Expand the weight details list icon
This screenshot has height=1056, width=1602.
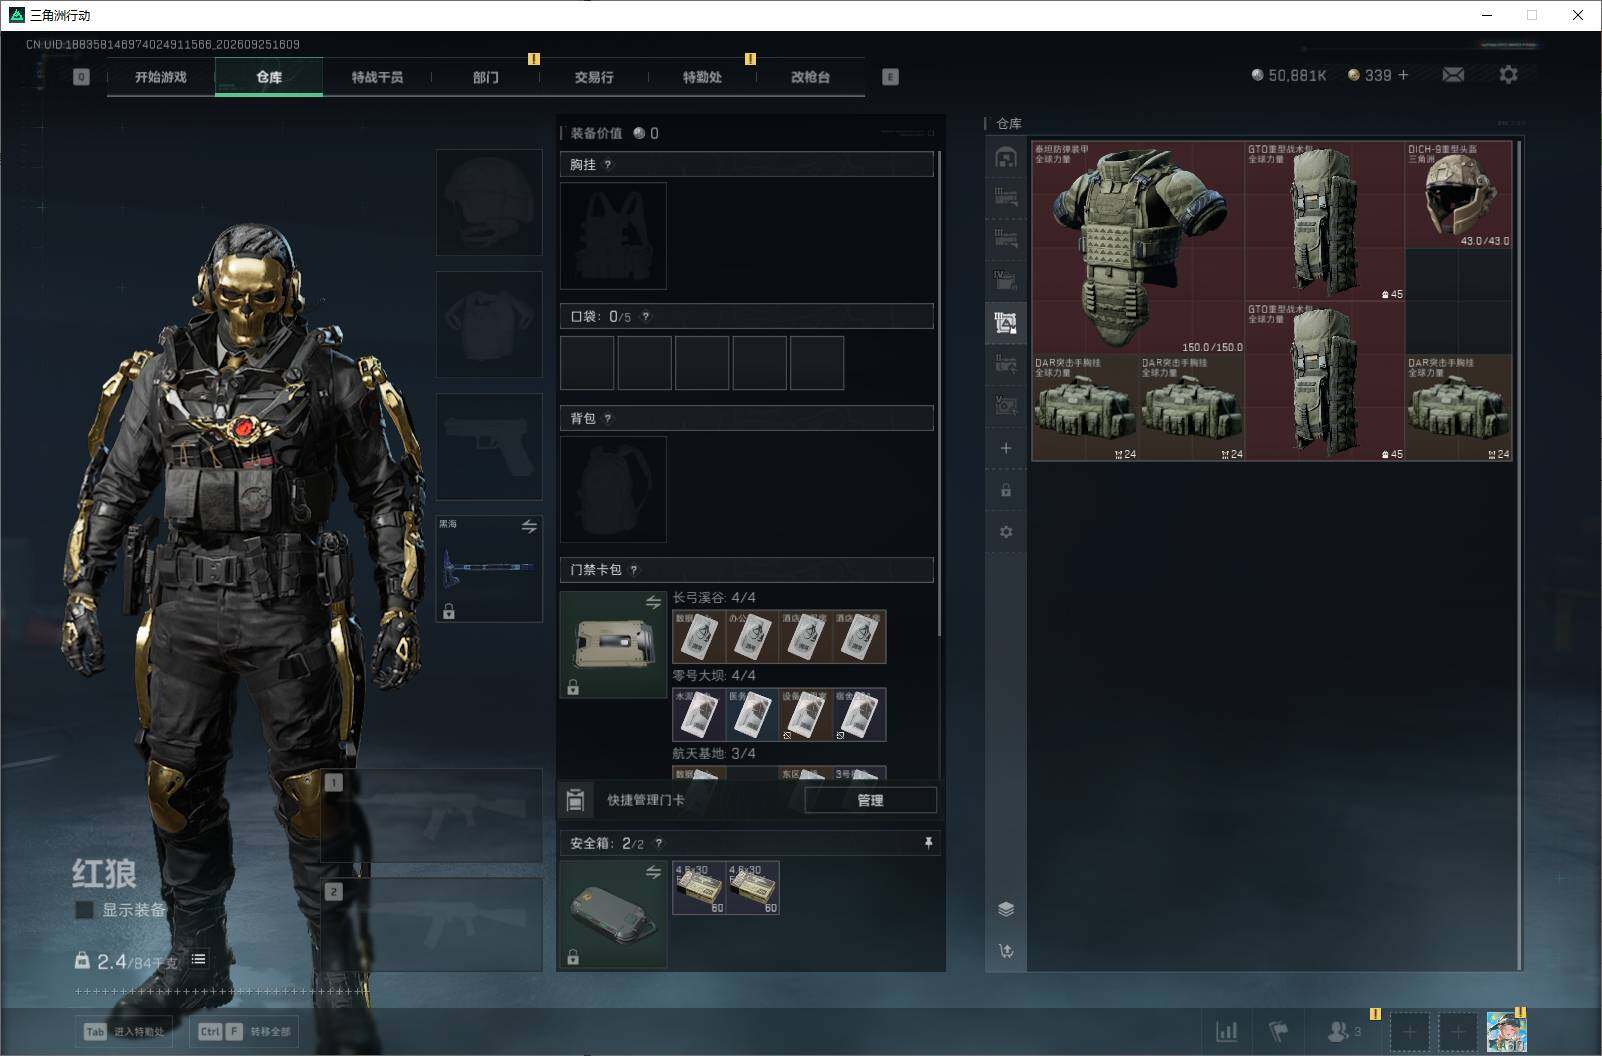point(199,959)
